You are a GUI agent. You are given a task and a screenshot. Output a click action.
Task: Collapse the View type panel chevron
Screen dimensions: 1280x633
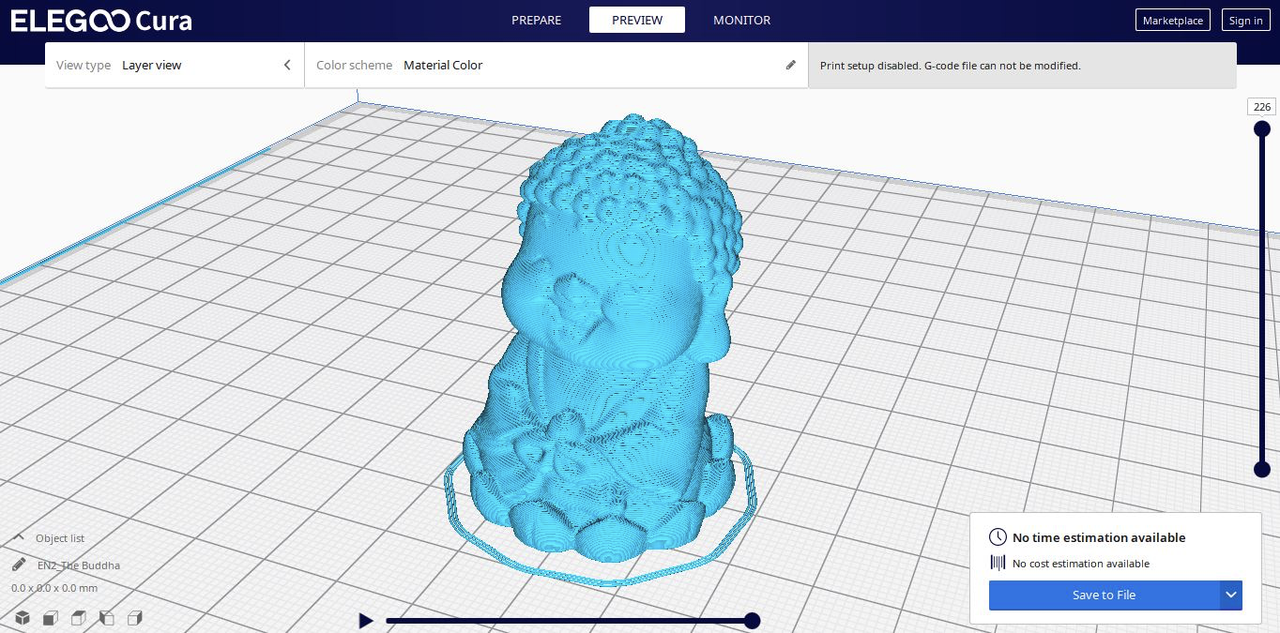point(287,65)
